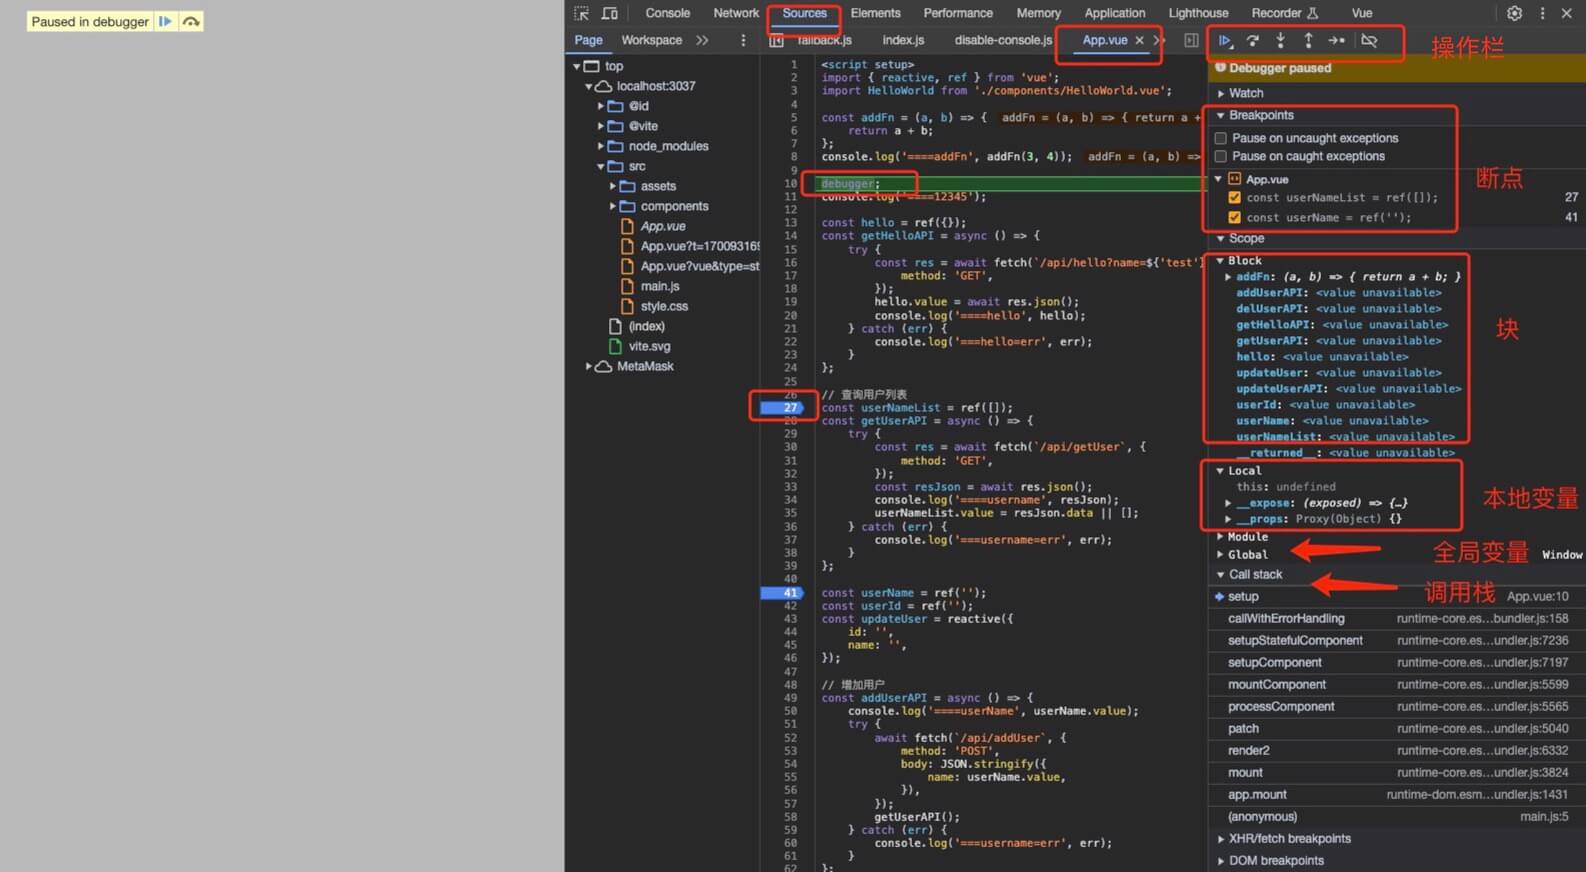The height and width of the screenshot is (872, 1586).
Task: Enable Pause on uncaught exceptions
Action: [1221, 138]
